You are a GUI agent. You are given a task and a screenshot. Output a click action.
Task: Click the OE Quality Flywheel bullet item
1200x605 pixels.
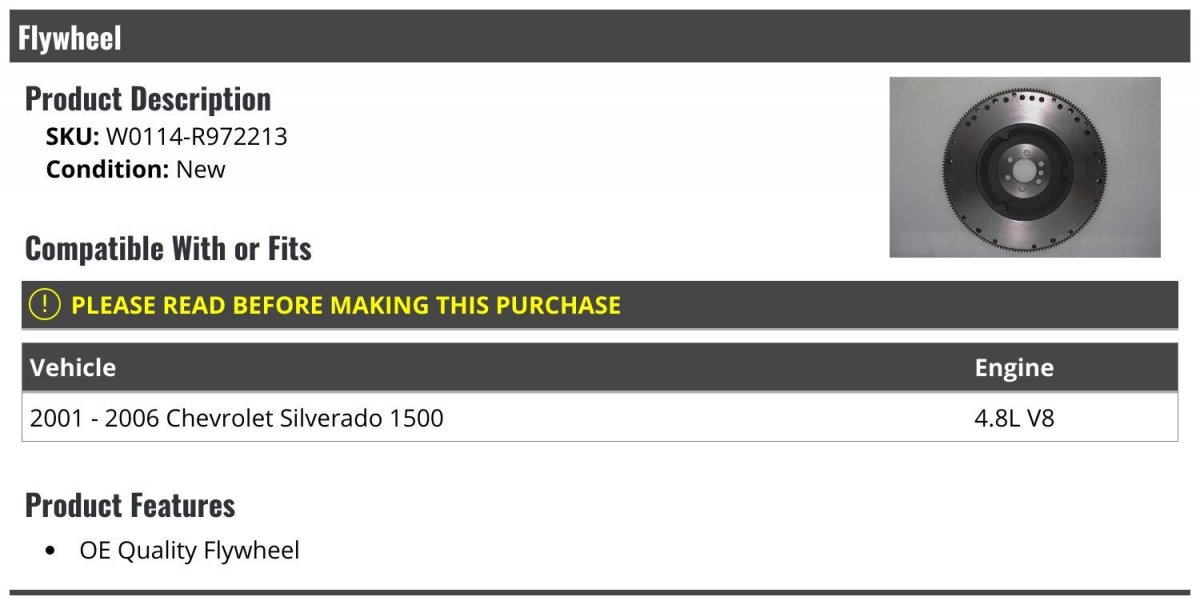pos(189,550)
